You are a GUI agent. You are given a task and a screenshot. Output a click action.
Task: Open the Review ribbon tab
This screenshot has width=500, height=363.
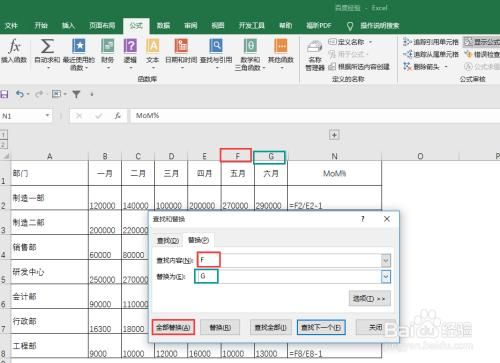[x=191, y=26]
